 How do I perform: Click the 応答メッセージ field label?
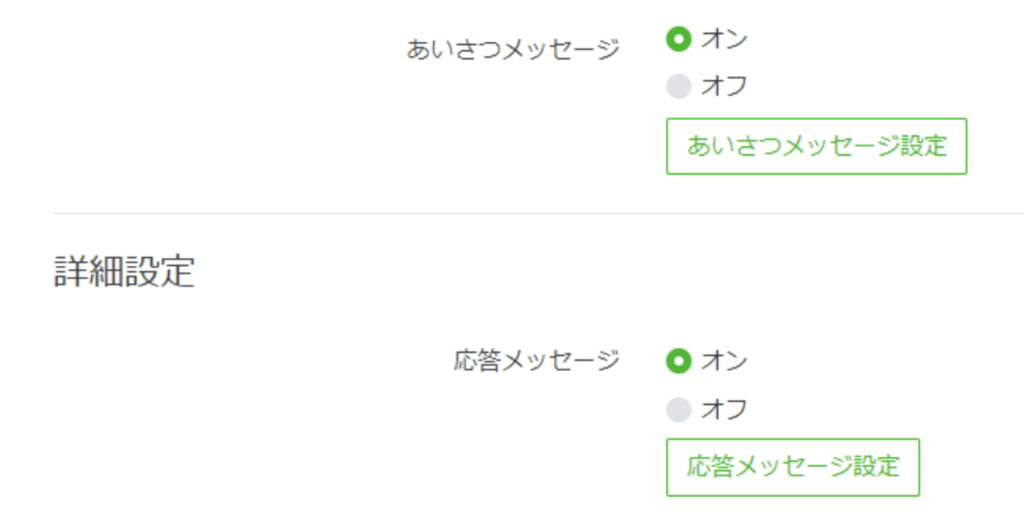[536, 361]
